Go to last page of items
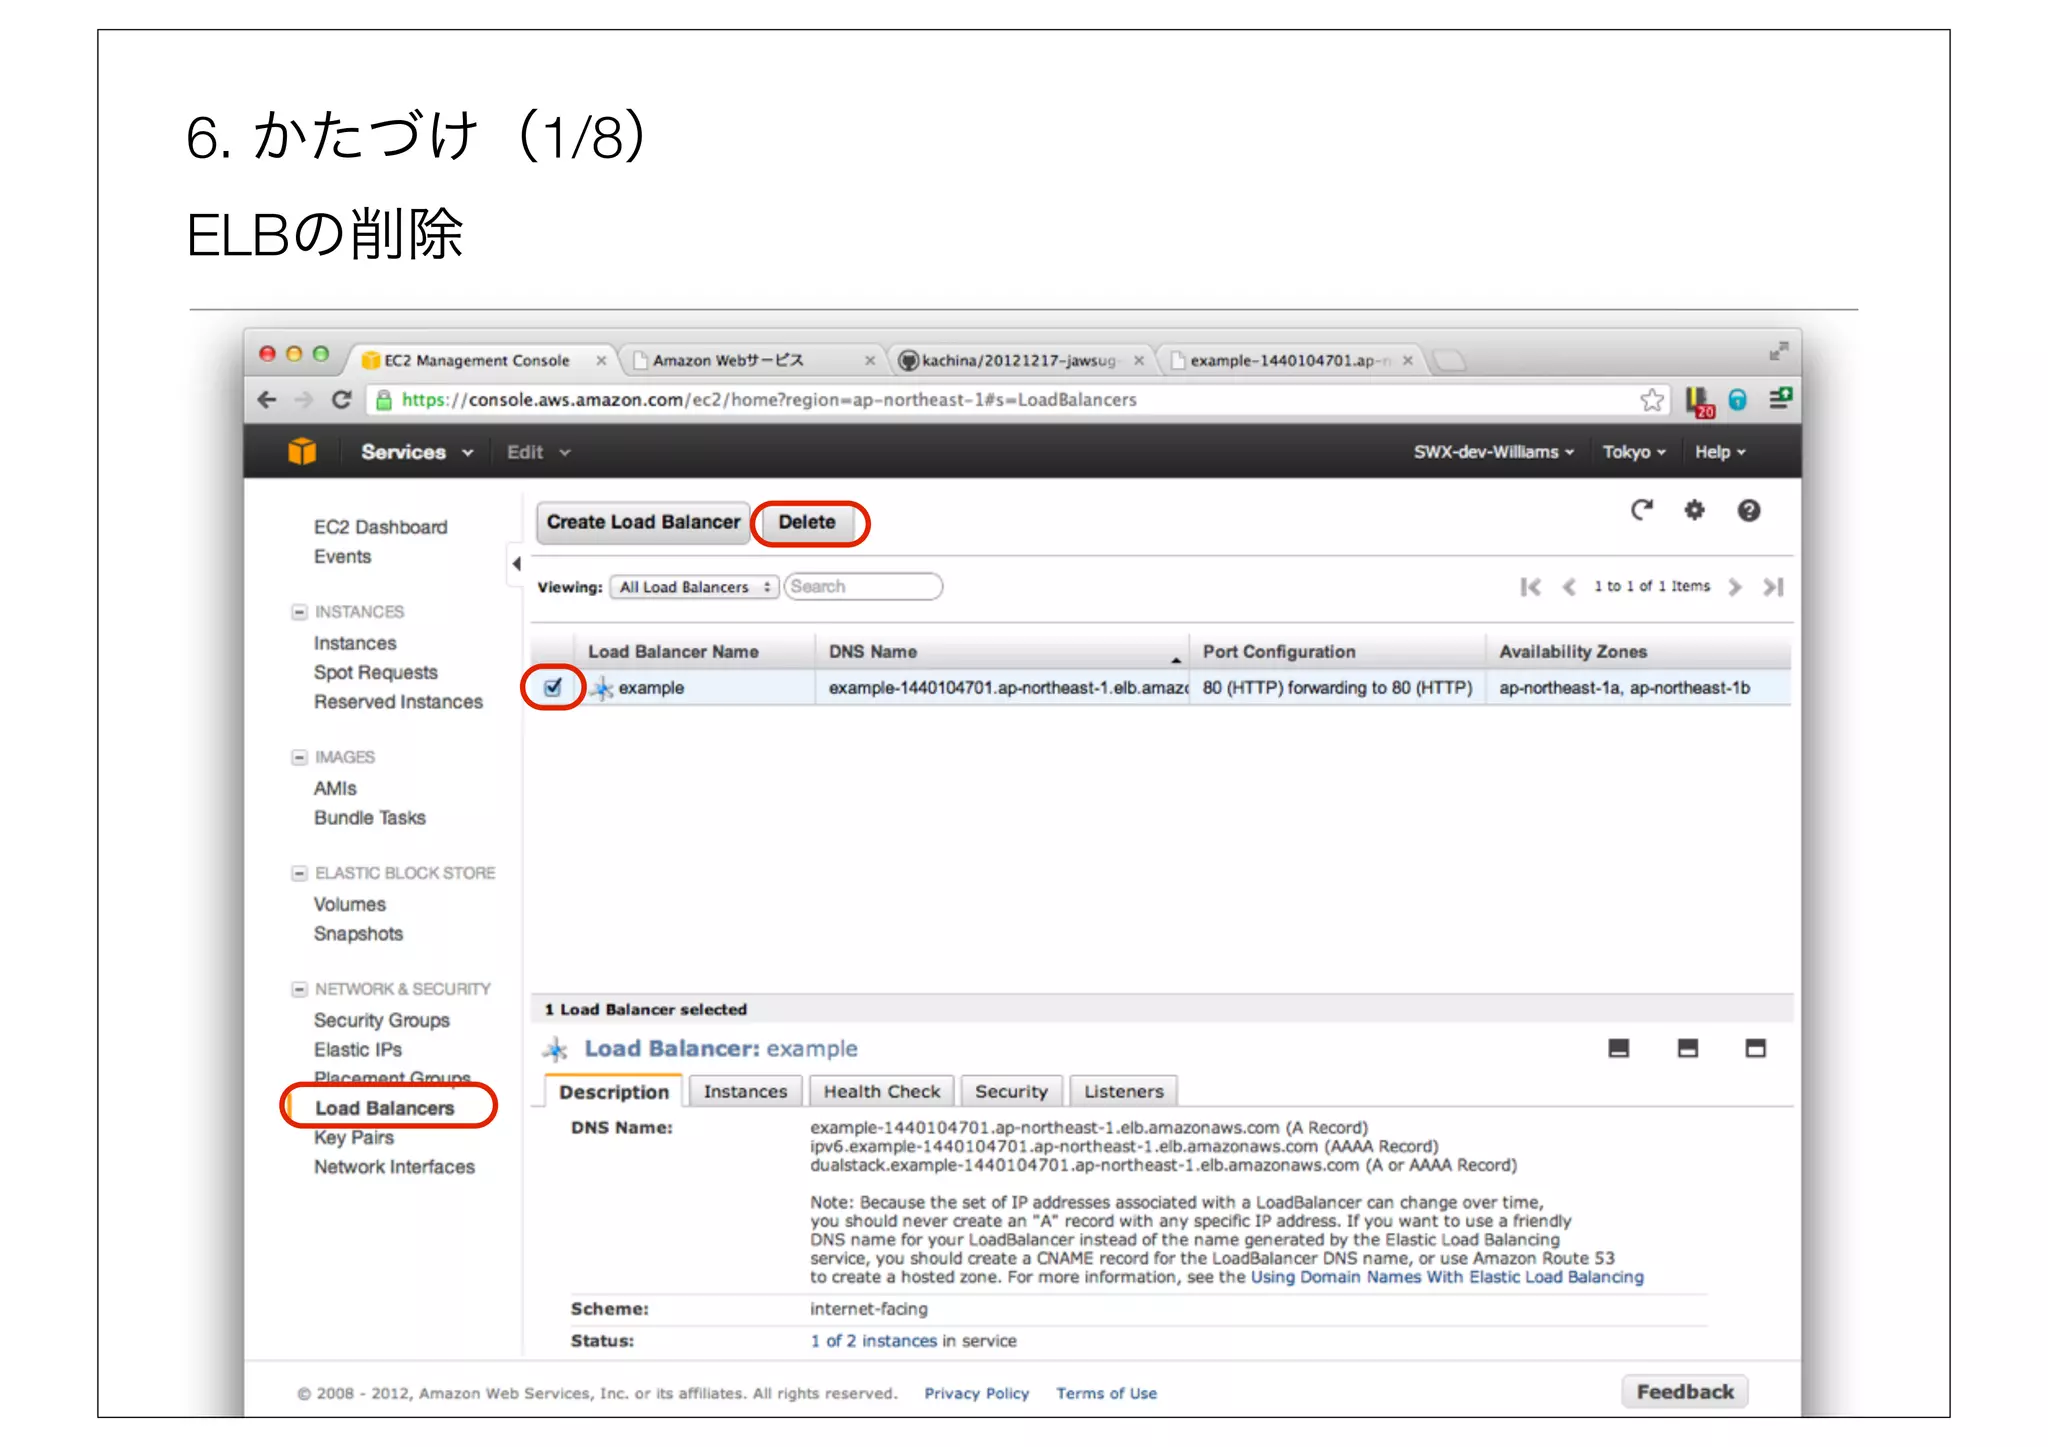This screenshot has width=2048, height=1447. pos(1773,587)
